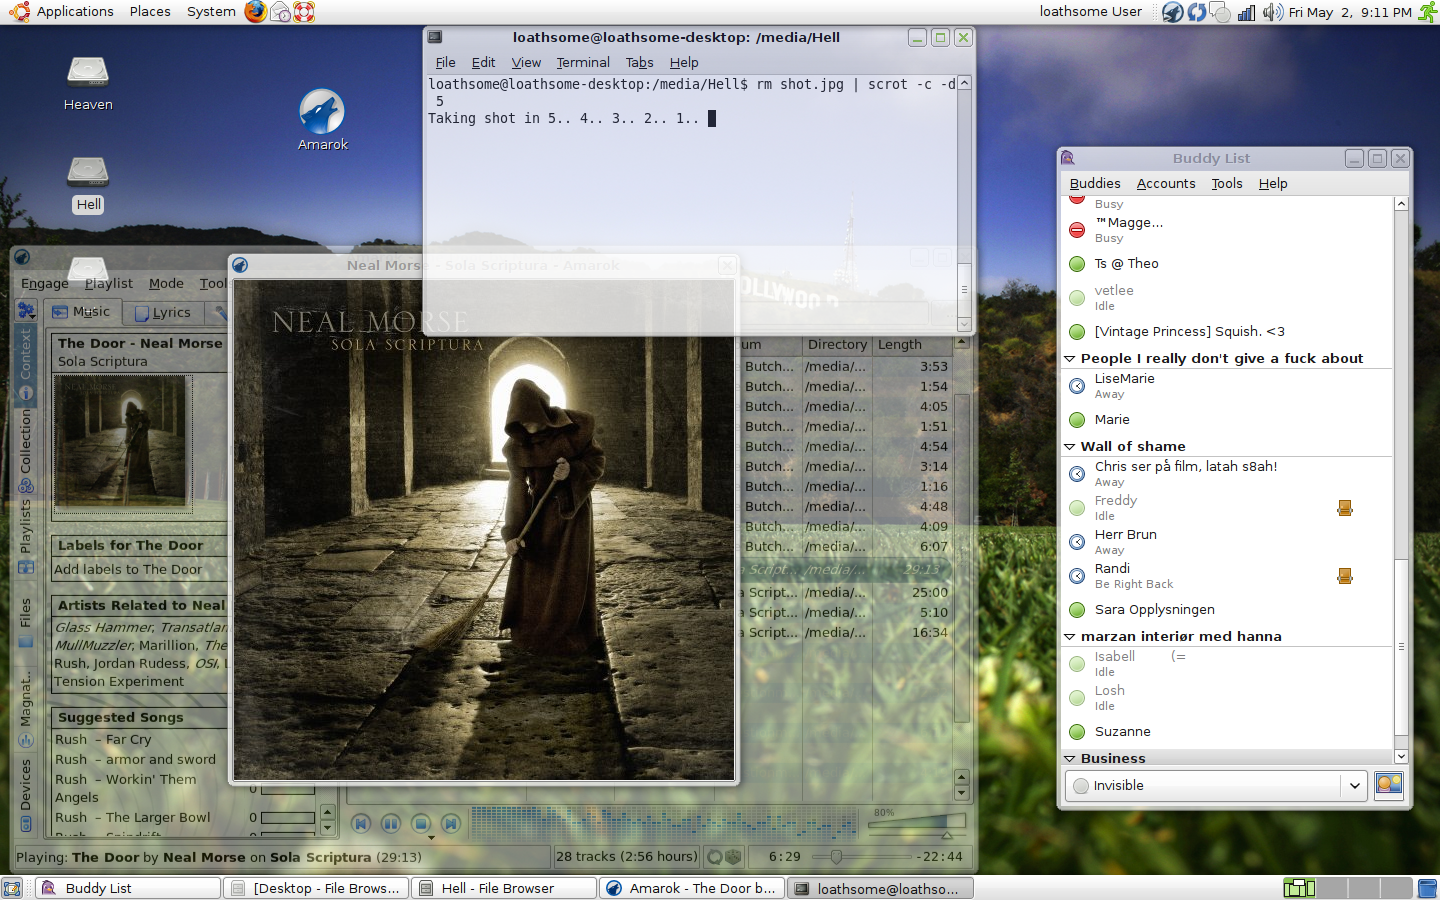The image size is (1440, 900).
Task: Switch to the Lyrics tab in Amarok
Action: pyautogui.click(x=163, y=312)
